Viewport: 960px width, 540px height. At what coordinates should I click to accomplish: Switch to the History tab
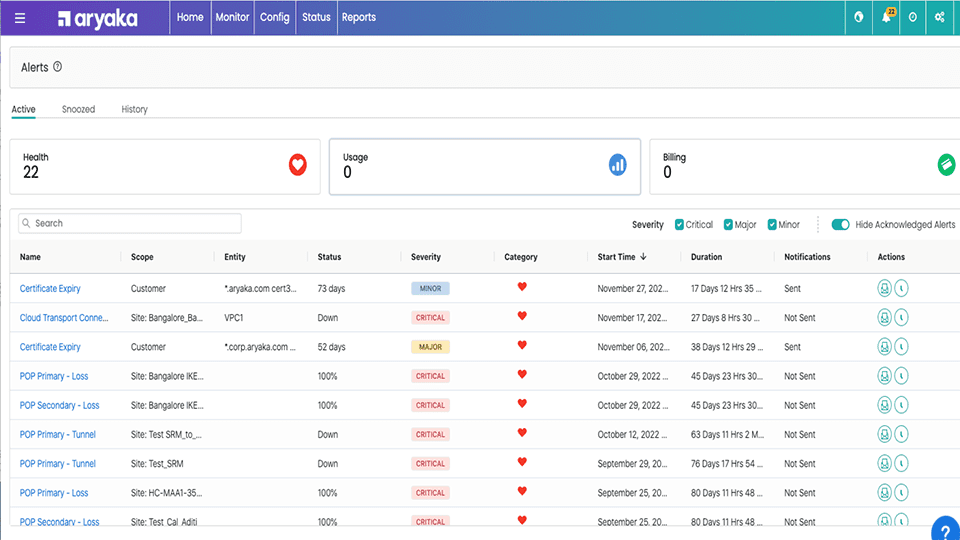coord(134,110)
